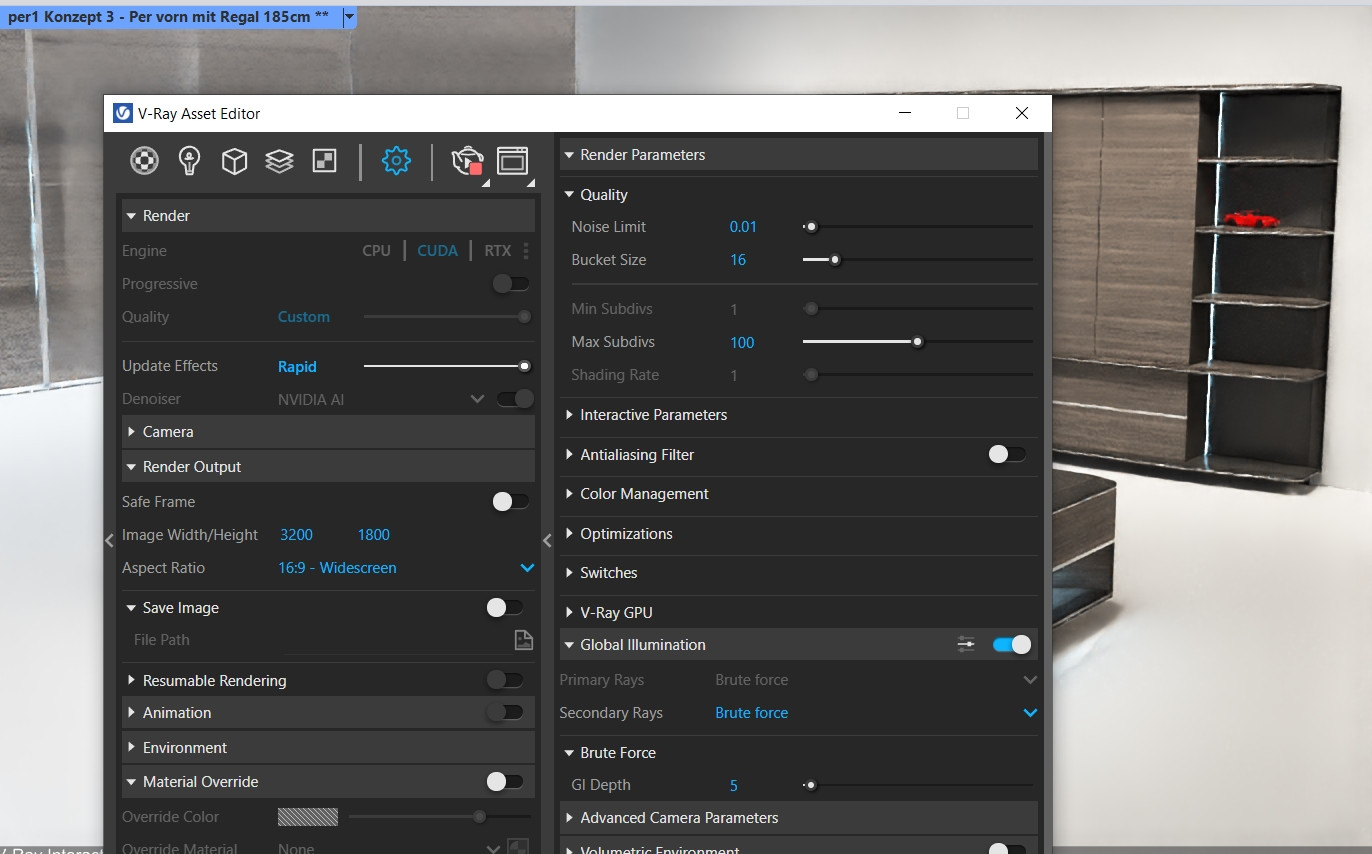Click the Custom quality value
Viewport: 1372px width, 854px height.
[x=304, y=317]
